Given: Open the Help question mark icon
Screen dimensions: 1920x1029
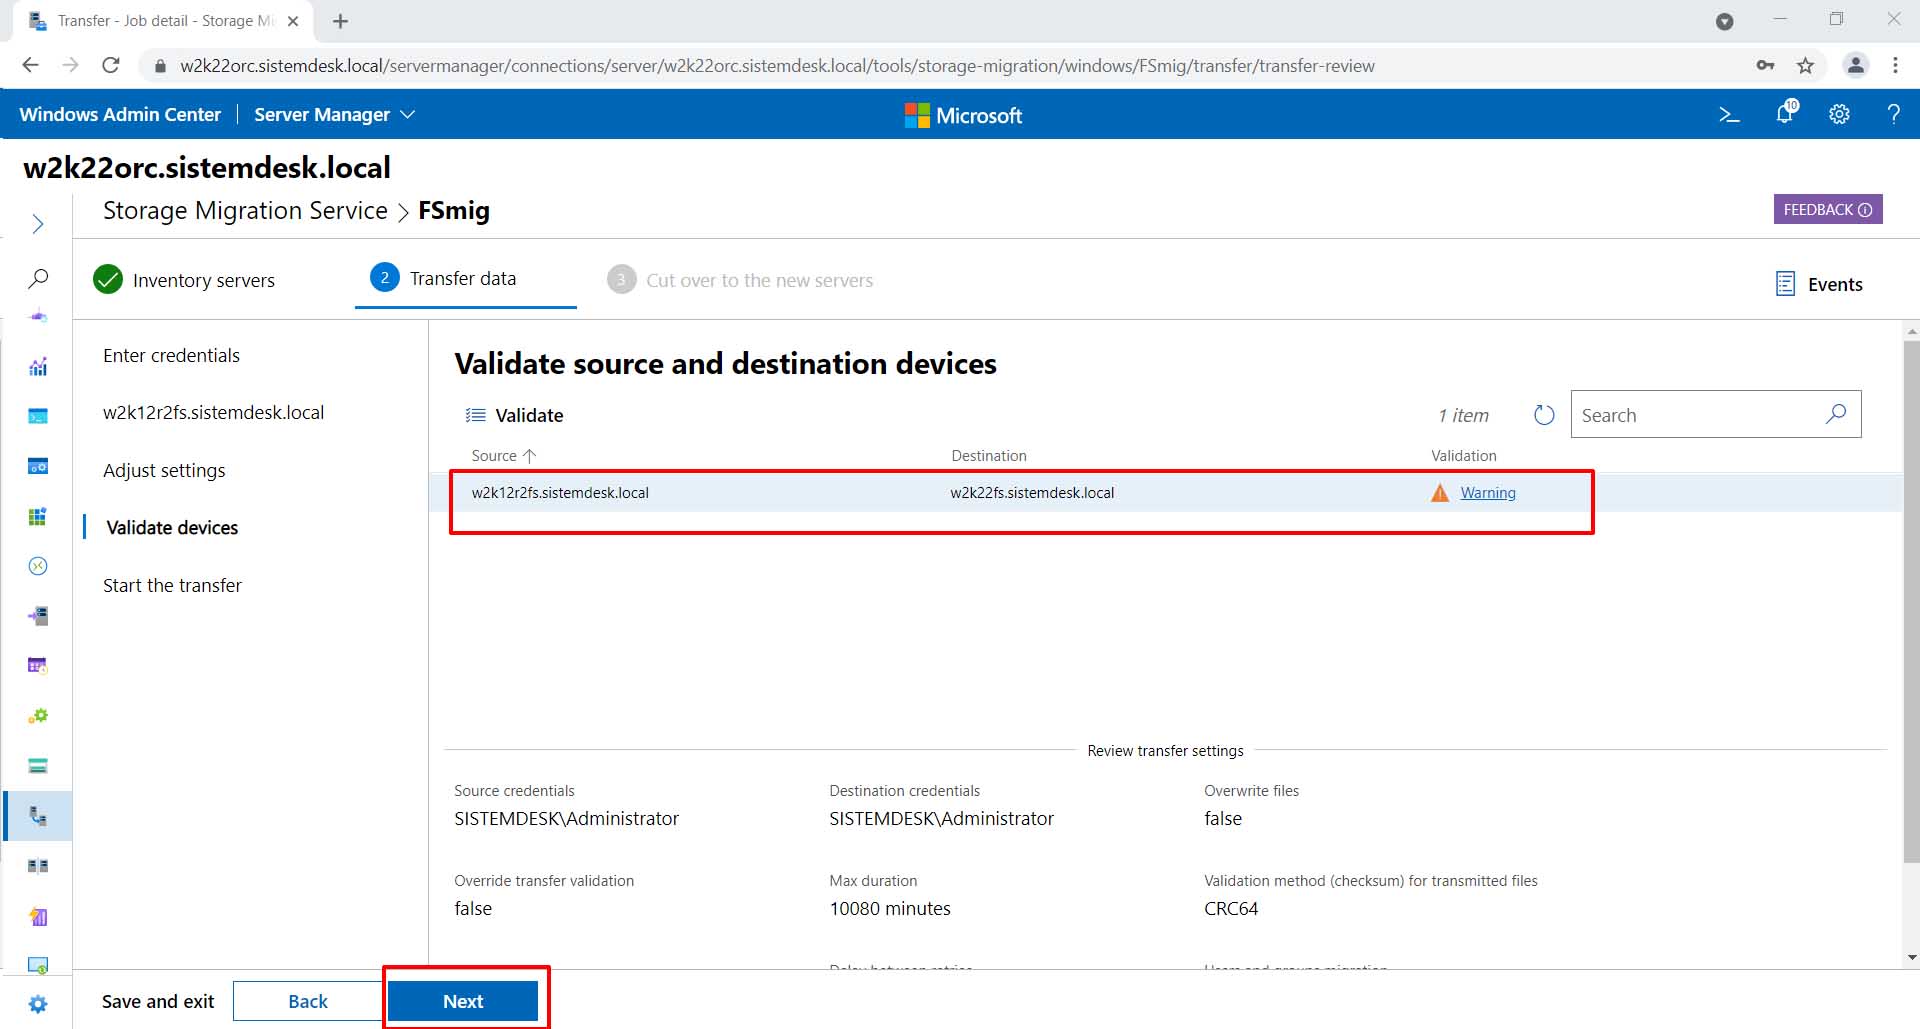Looking at the screenshot, I should (1893, 114).
